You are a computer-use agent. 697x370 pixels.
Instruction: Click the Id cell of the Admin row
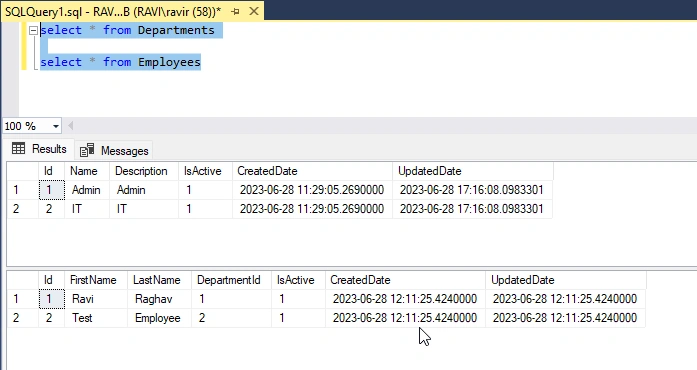tap(52, 190)
